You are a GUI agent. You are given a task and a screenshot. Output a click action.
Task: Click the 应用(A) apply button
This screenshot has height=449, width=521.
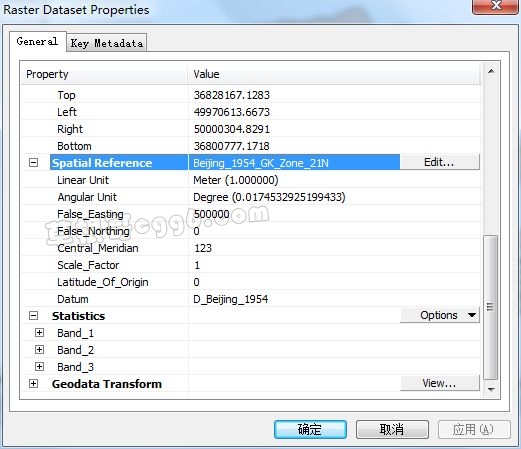(474, 429)
